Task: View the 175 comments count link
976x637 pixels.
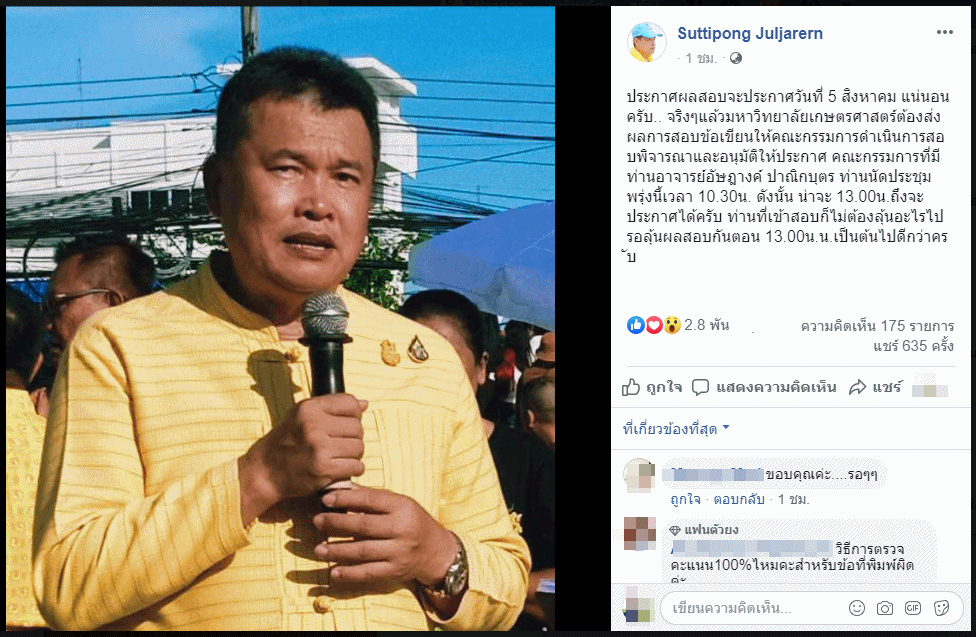Action: [877, 326]
